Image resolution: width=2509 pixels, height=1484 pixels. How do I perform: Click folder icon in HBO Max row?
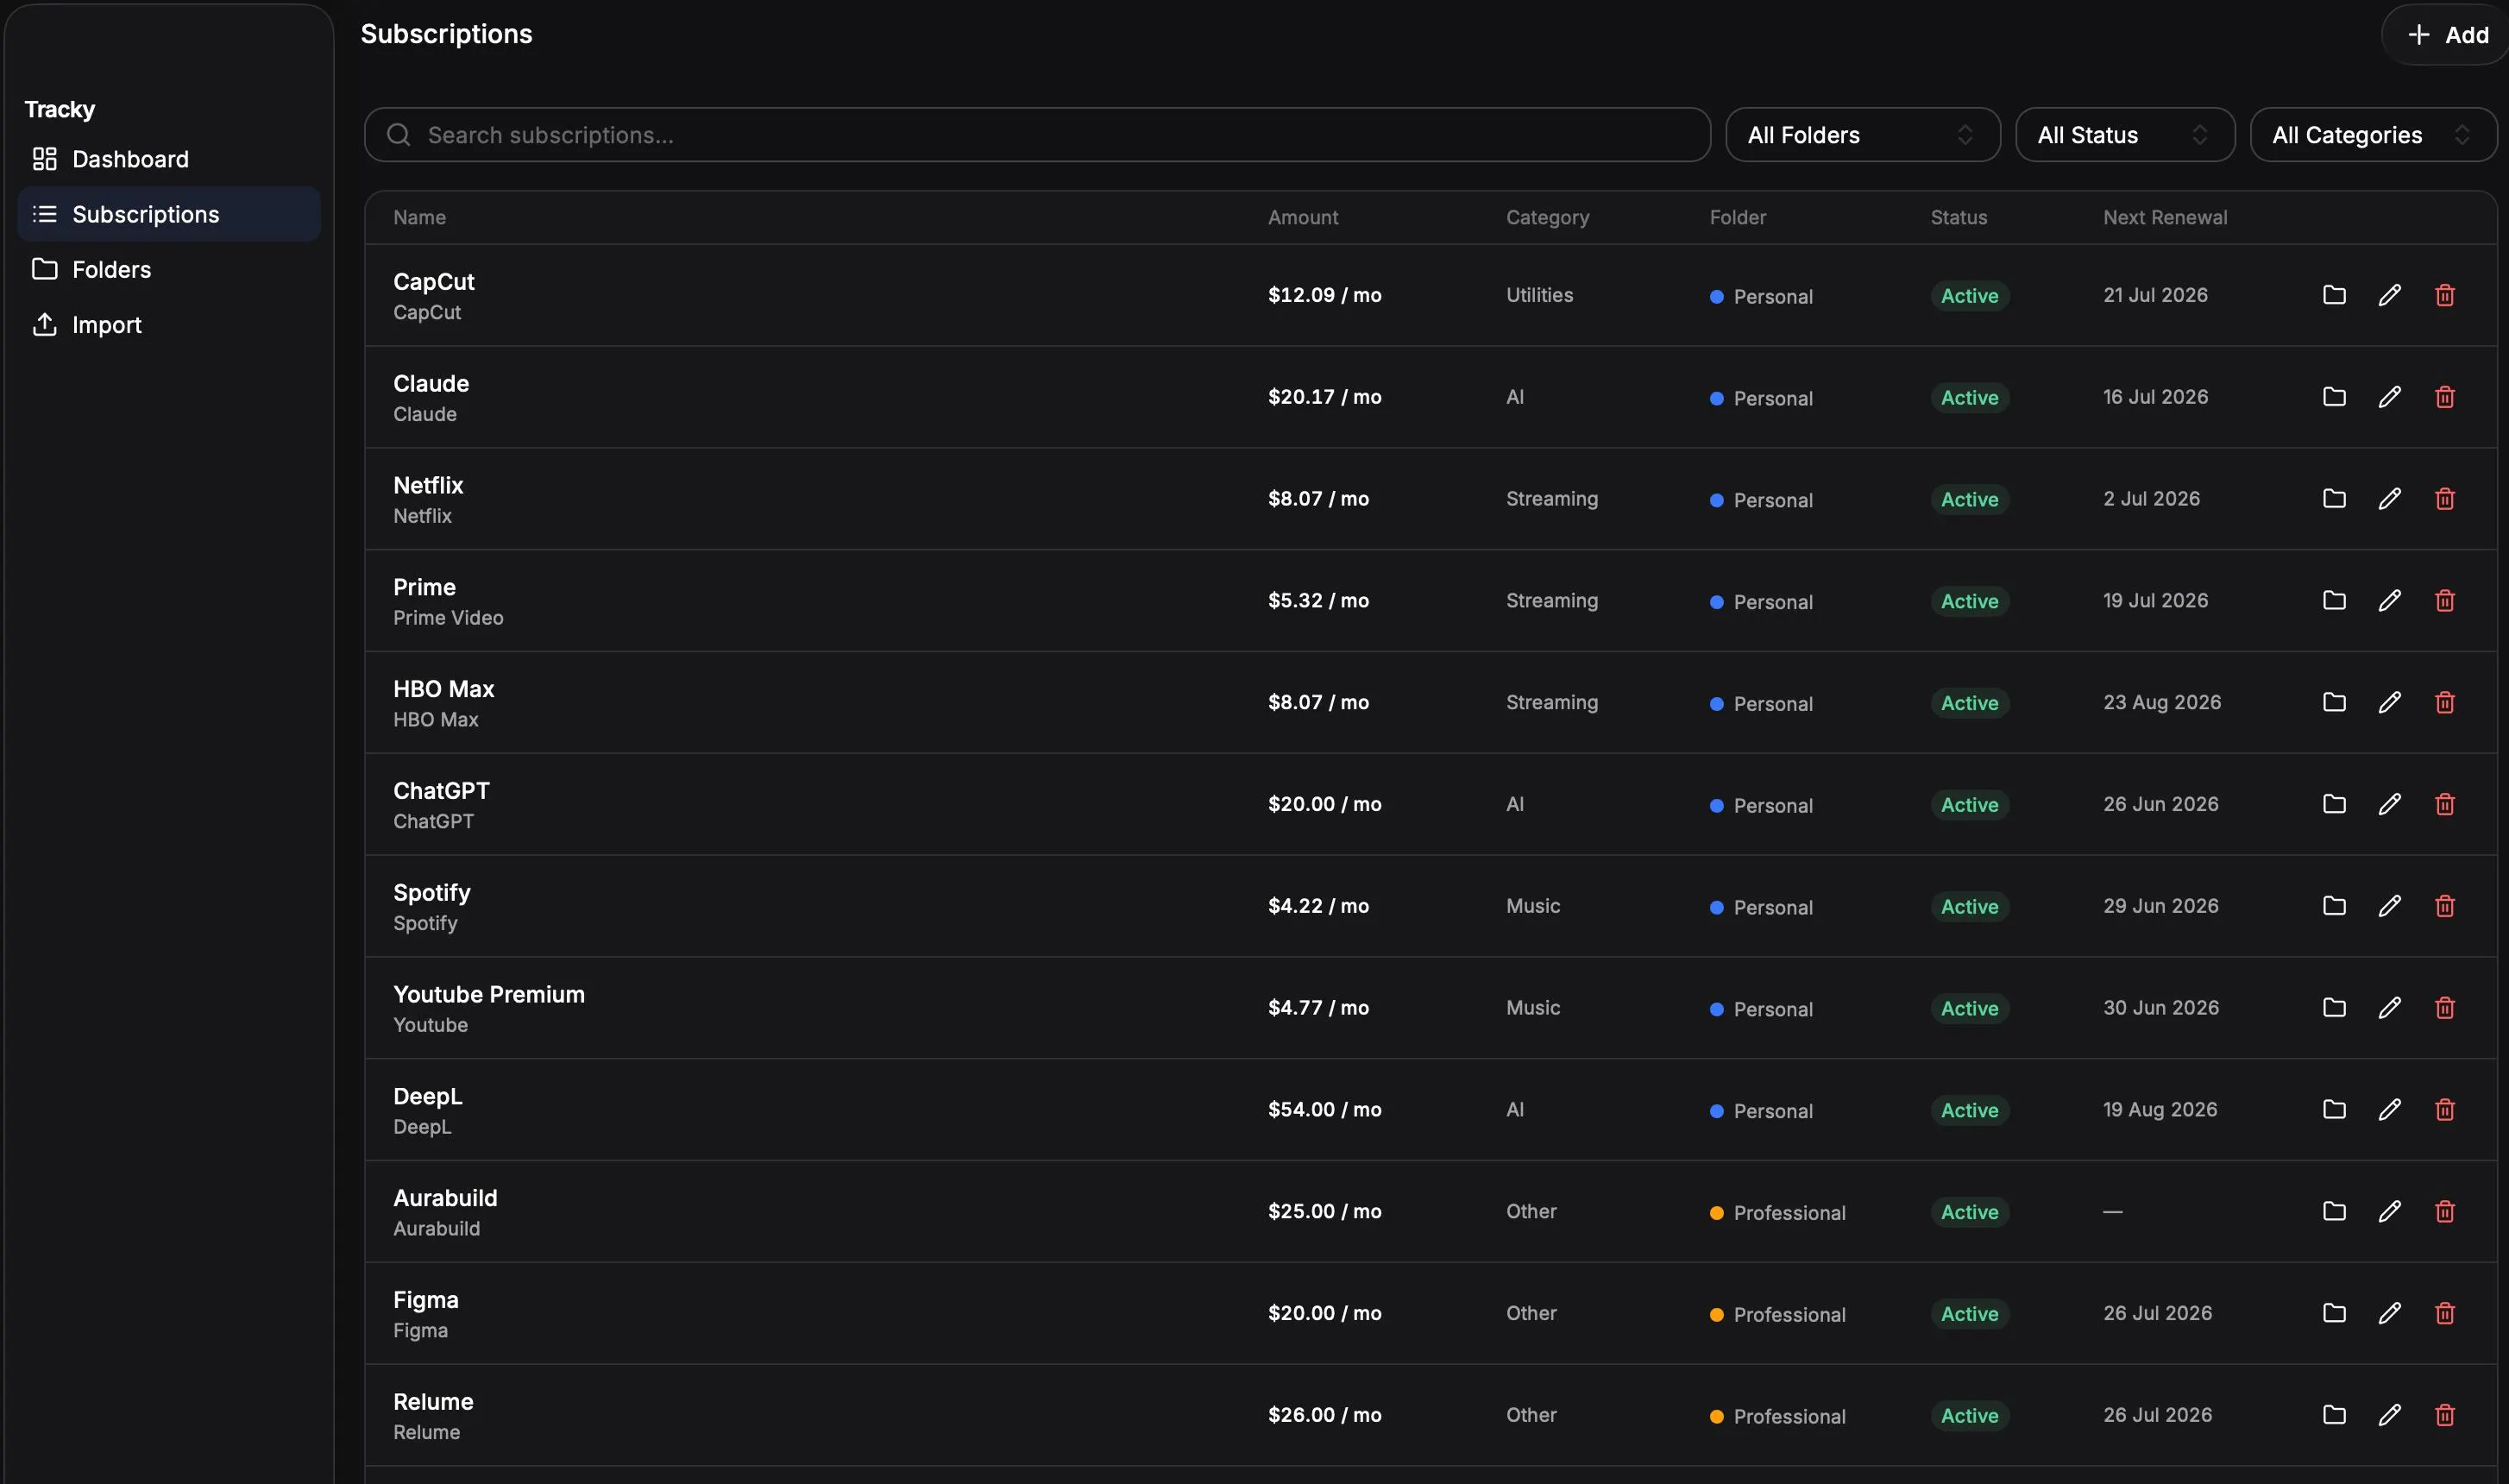[x=2334, y=702]
